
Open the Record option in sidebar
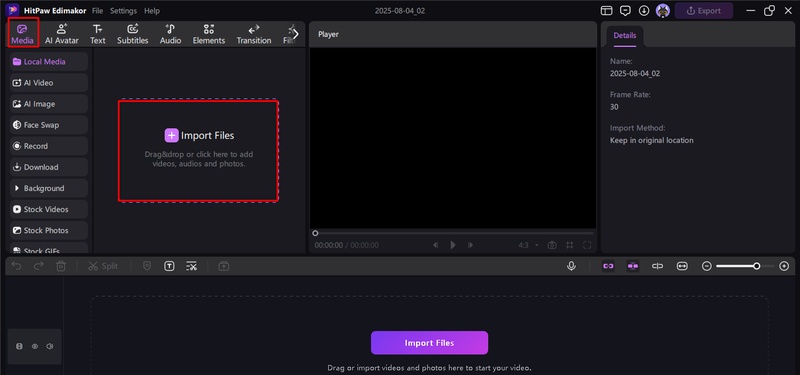pyautogui.click(x=48, y=146)
